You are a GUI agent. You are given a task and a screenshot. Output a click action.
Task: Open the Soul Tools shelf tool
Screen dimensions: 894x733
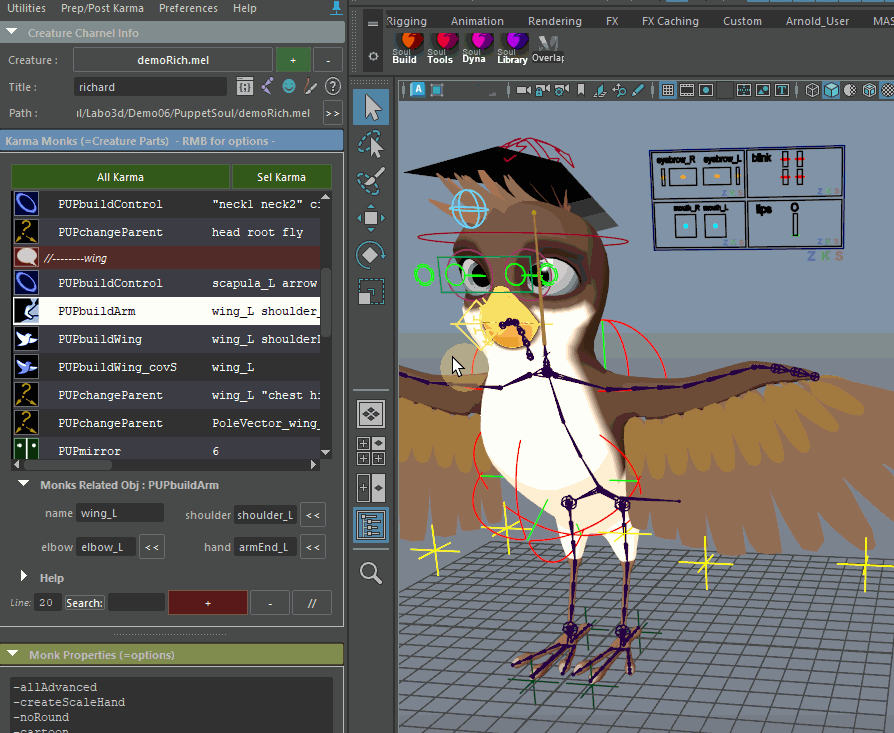click(x=440, y=48)
